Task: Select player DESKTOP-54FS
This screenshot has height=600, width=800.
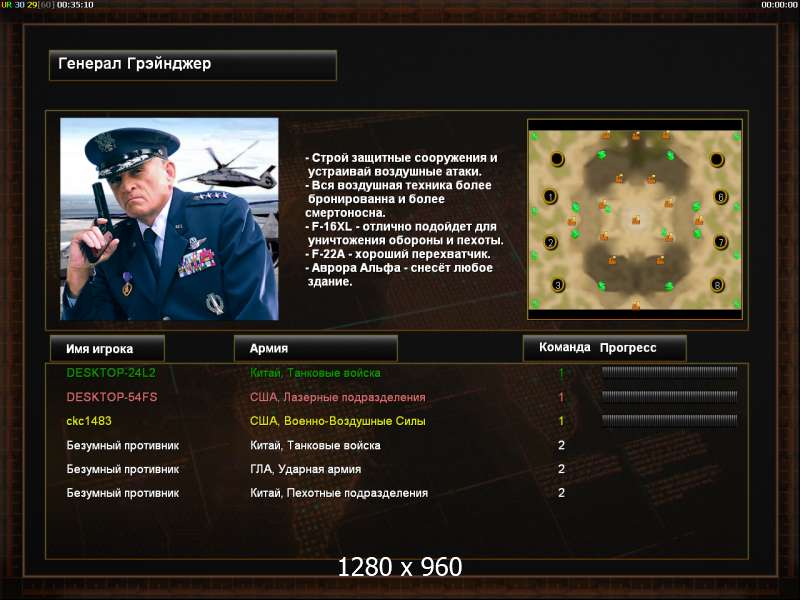Action: (x=112, y=397)
